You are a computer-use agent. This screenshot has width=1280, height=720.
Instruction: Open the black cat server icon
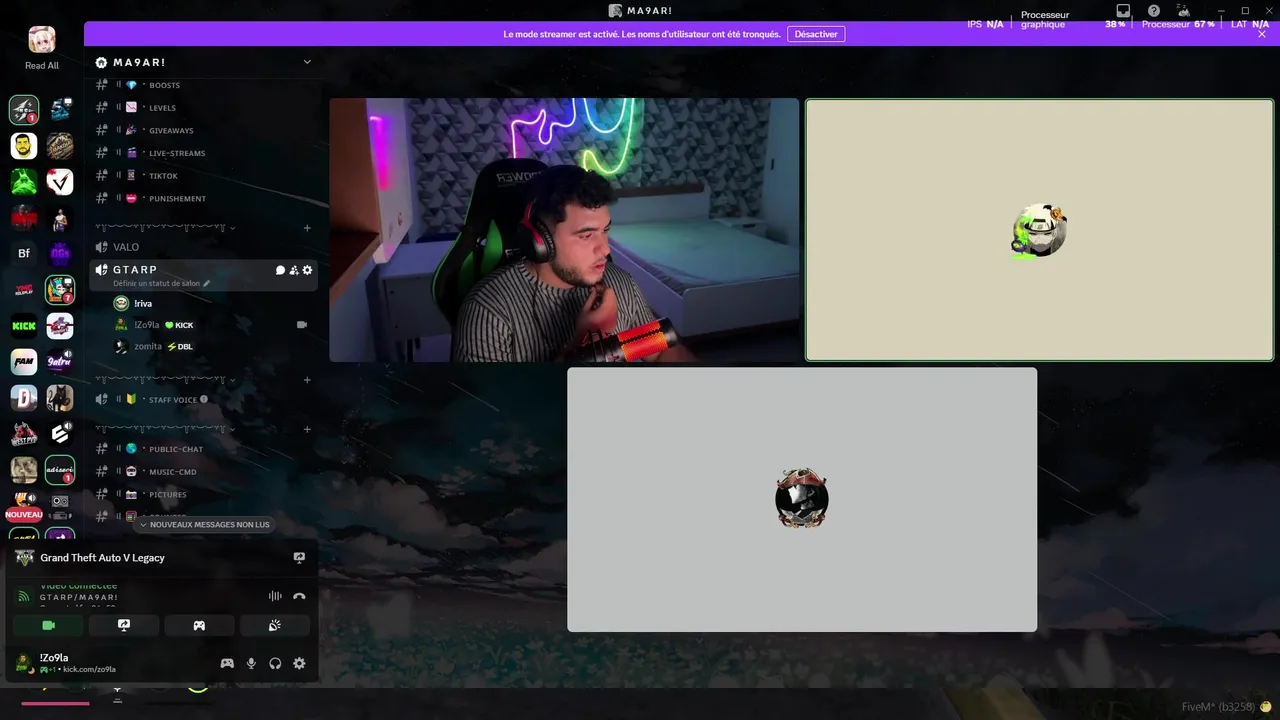click(x=60, y=398)
